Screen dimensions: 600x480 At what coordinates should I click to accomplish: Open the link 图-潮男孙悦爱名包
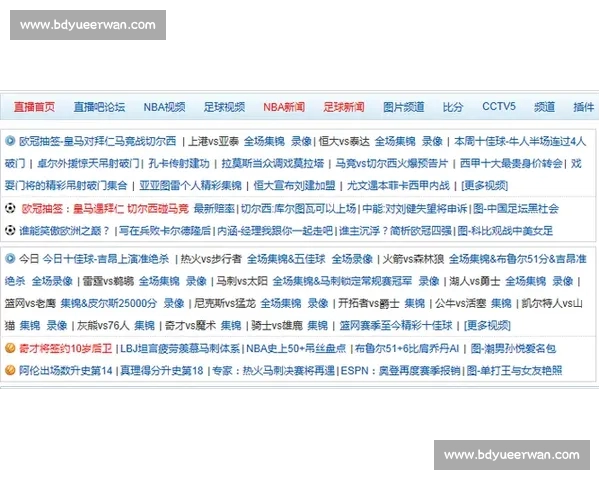(x=513, y=349)
